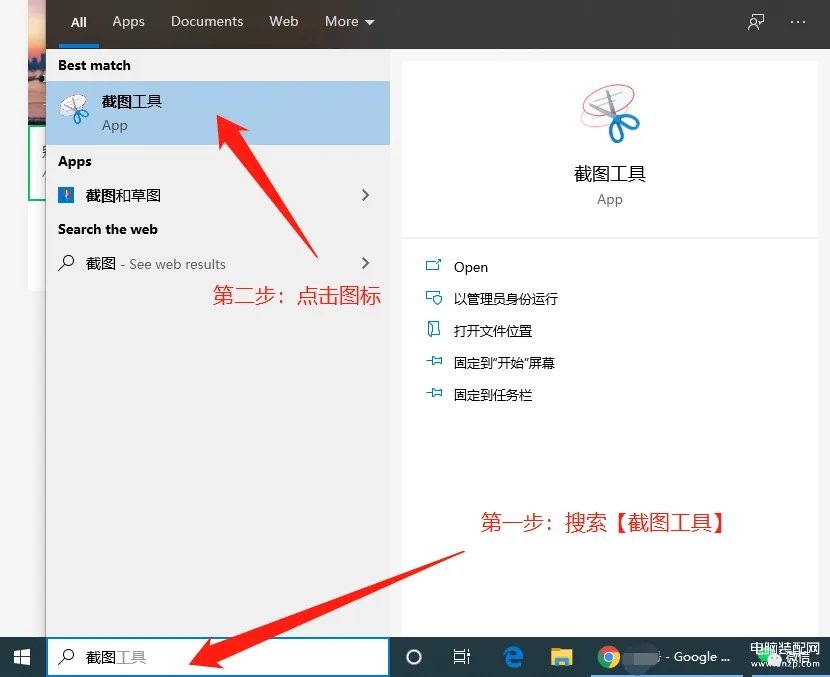Image resolution: width=830 pixels, height=677 pixels.
Task: Click the feedback icon in the top bar
Action: point(756,21)
